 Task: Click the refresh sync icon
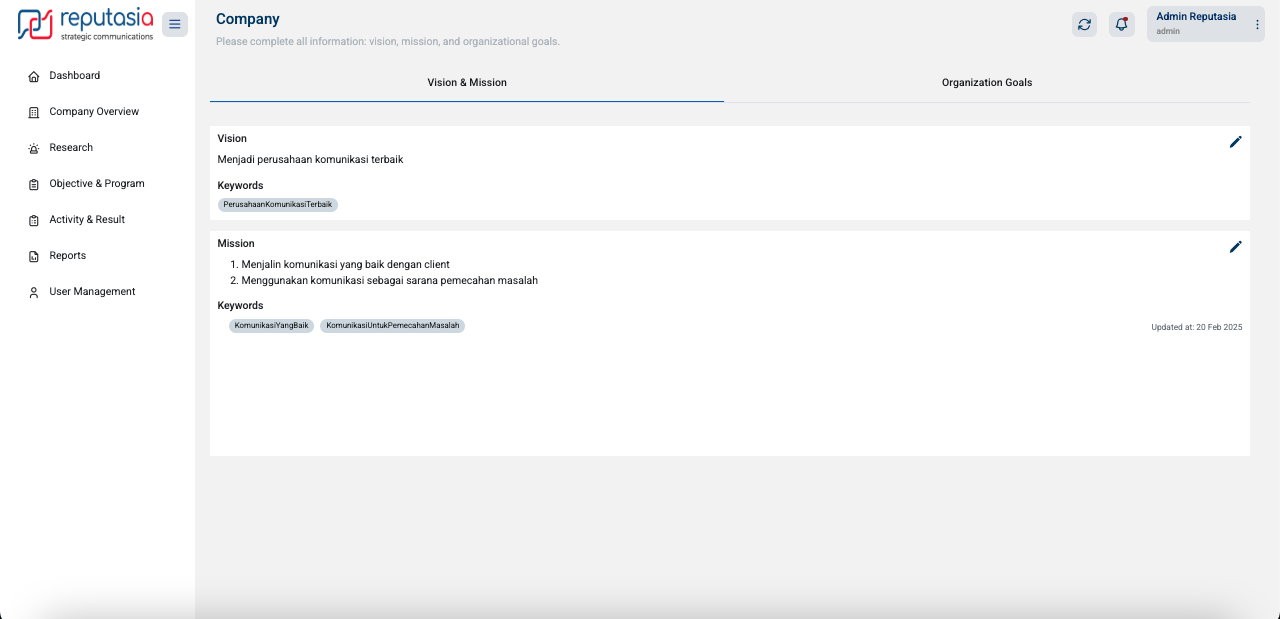(1084, 24)
